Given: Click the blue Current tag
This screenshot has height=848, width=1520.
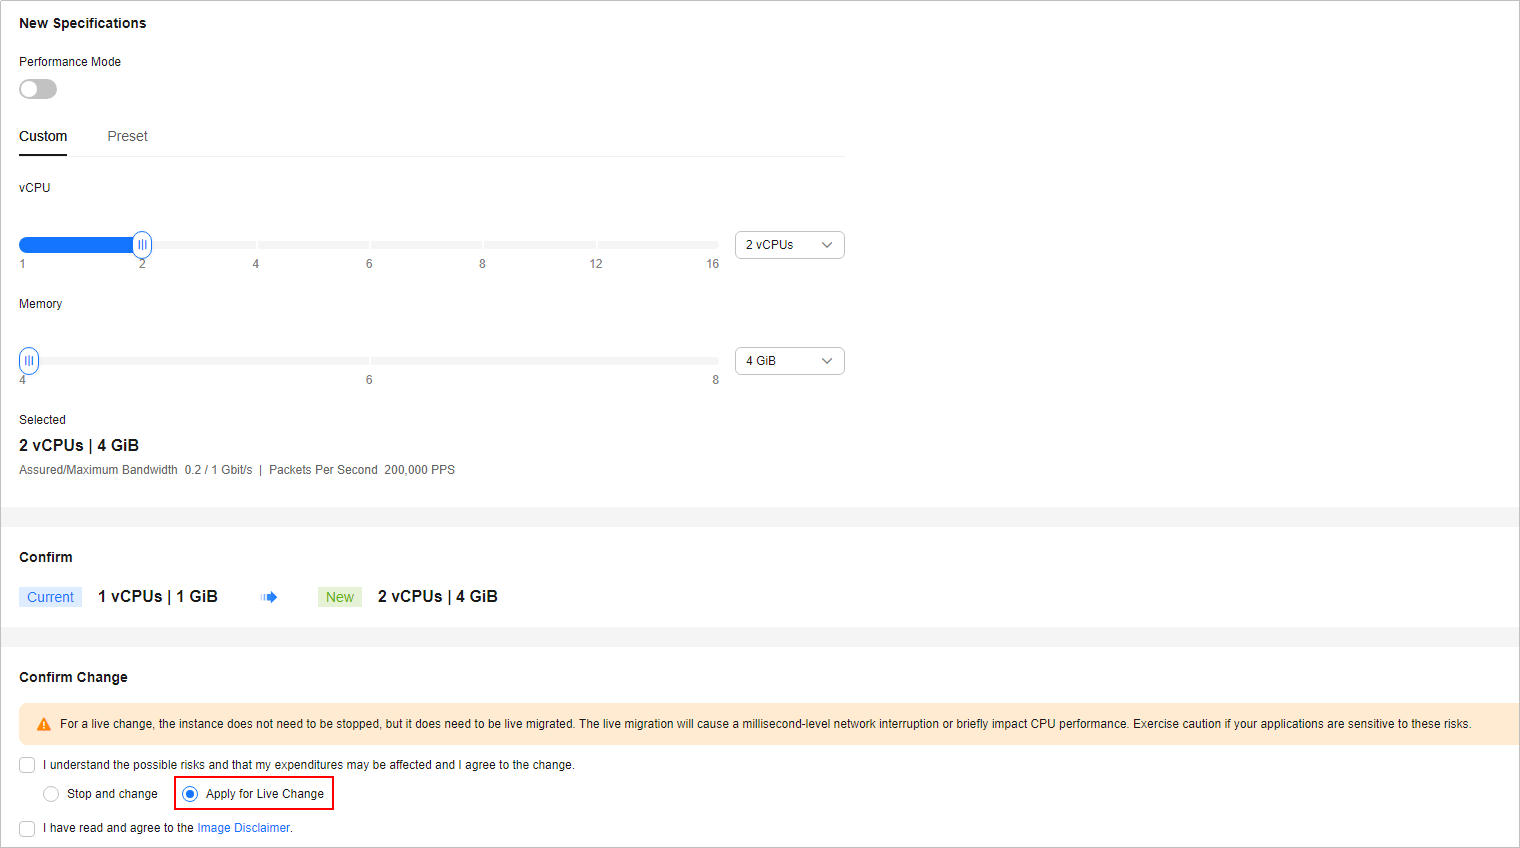Looking at the screenshot, I should [50, 597].
